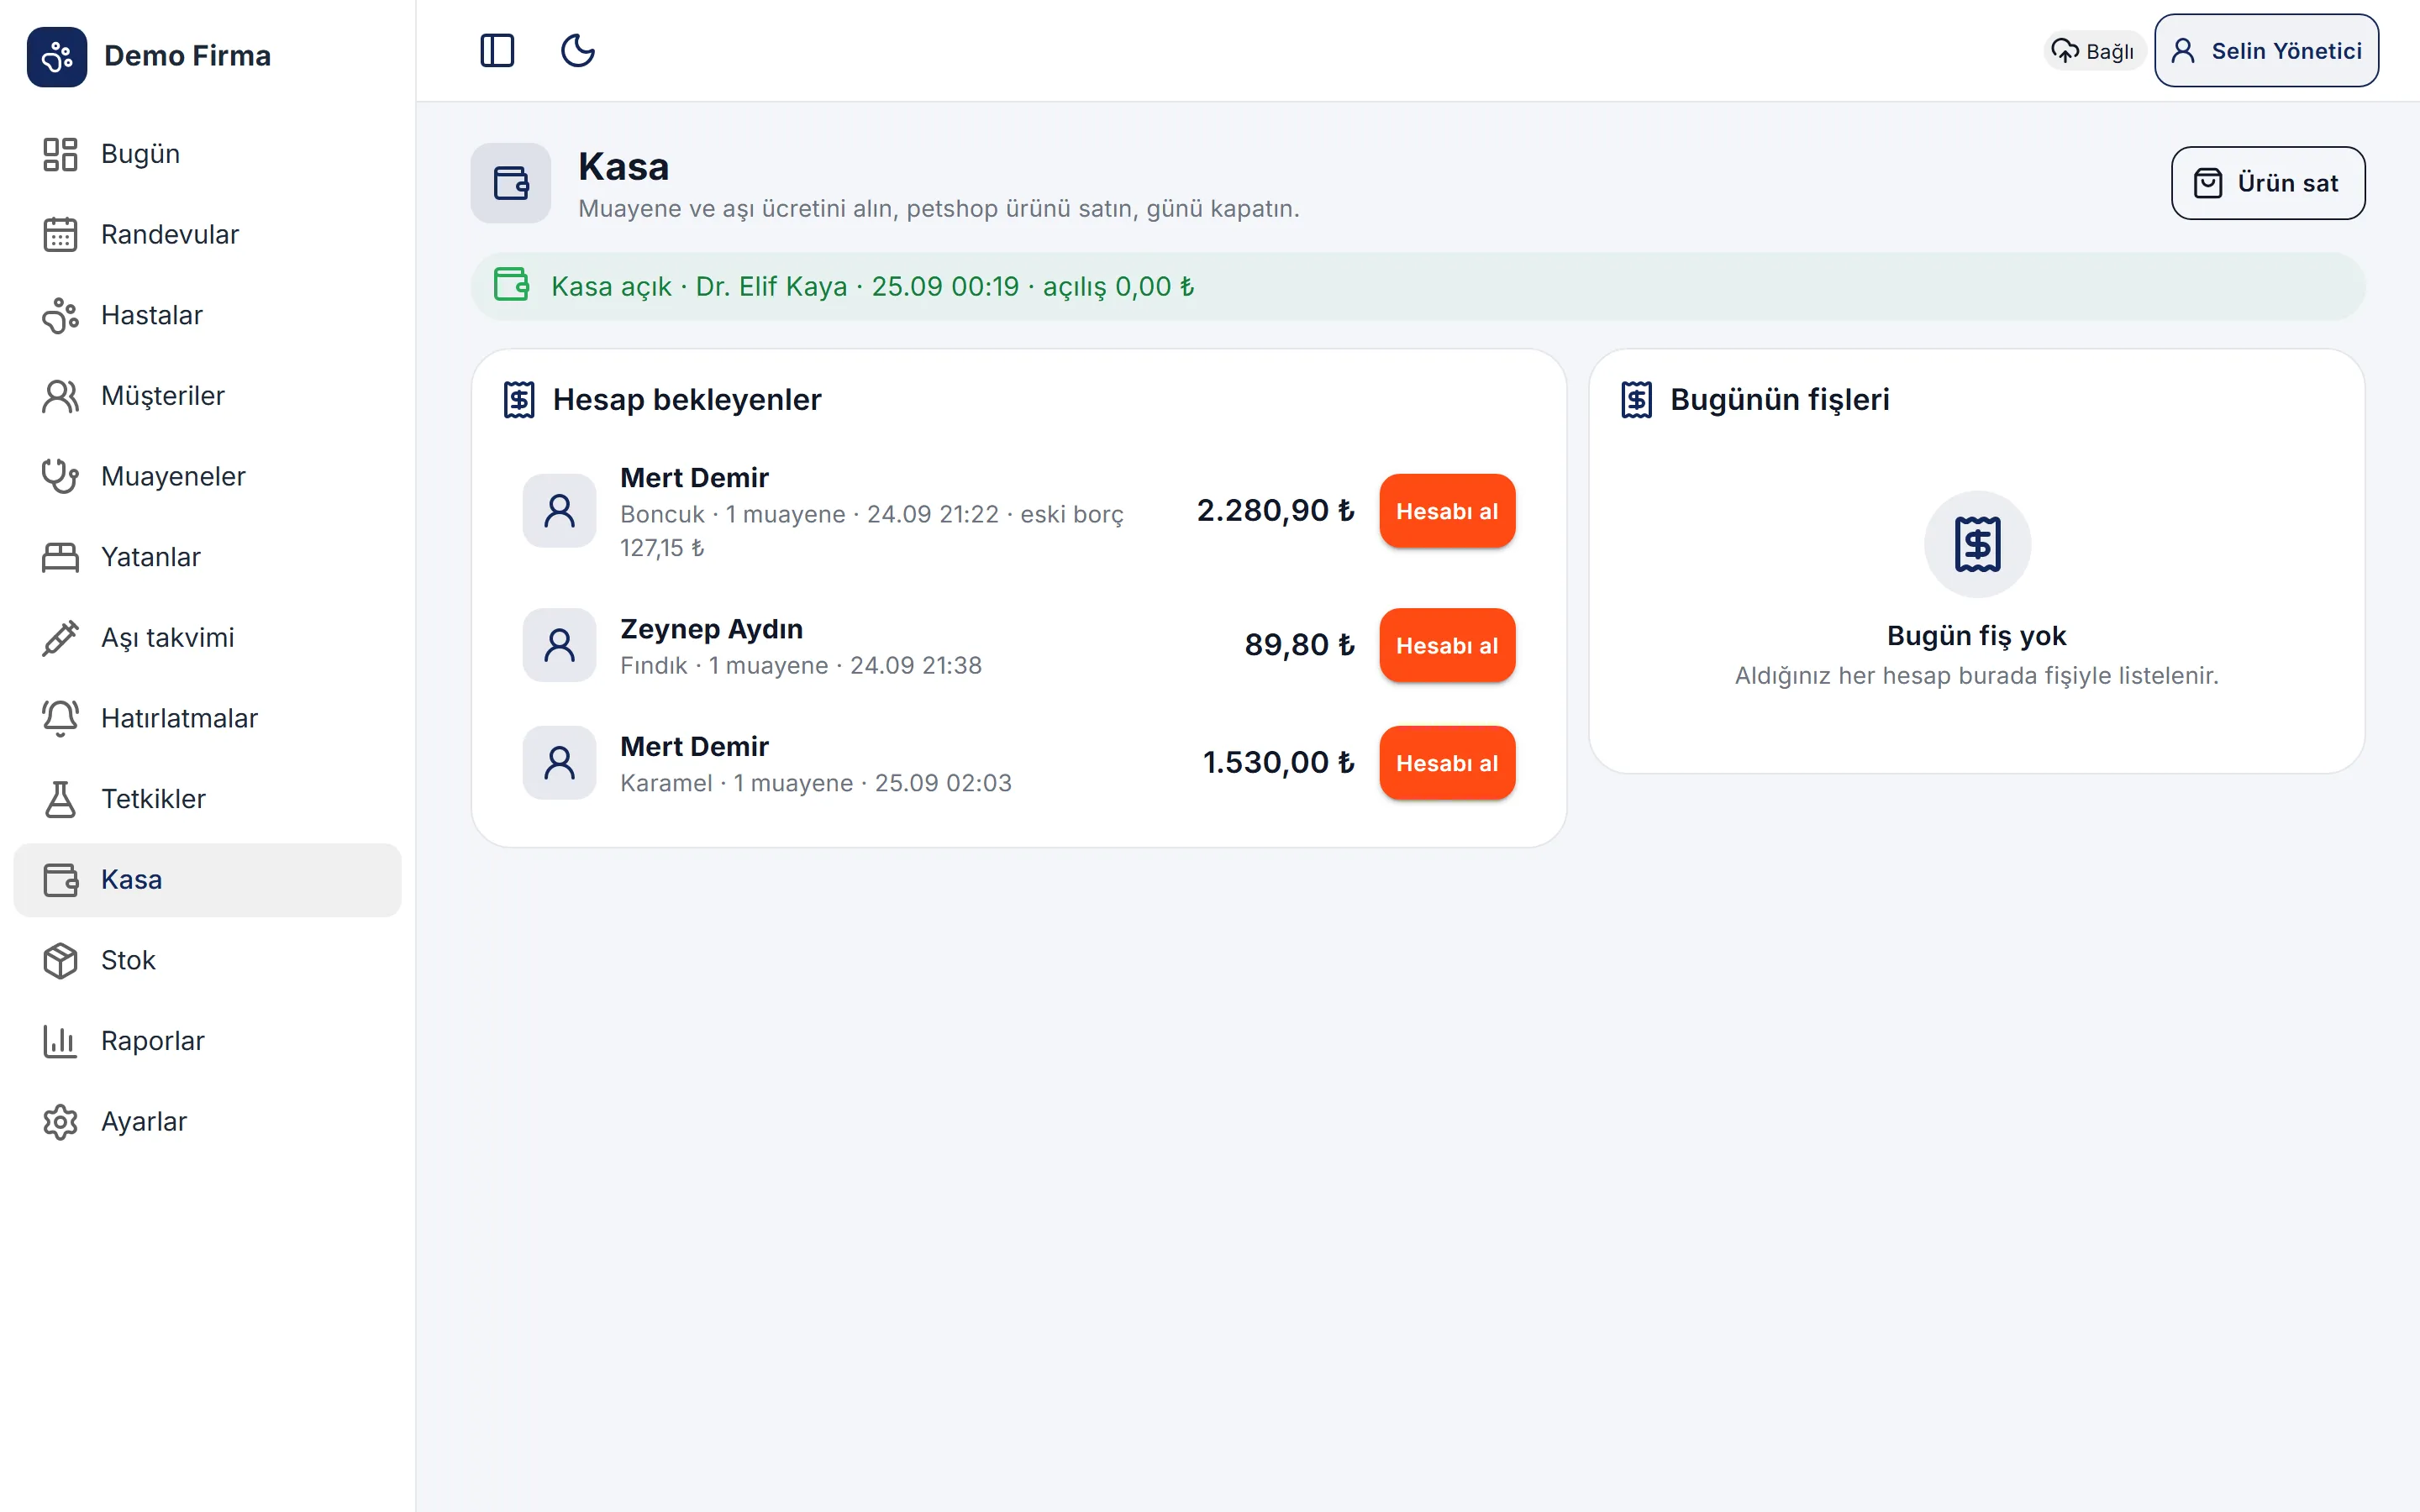Open Hatırlatmalar bell icon

click(60, 718)
